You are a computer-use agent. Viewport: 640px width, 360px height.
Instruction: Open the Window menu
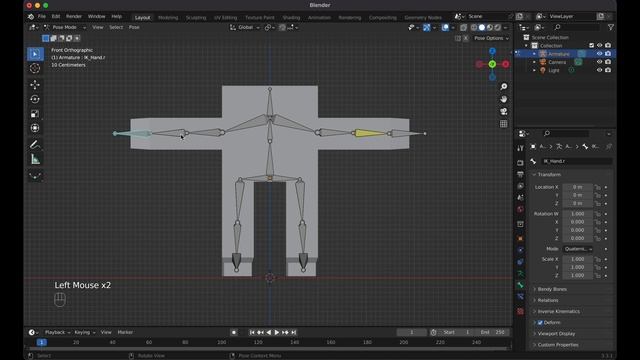(x=97, y=17)
